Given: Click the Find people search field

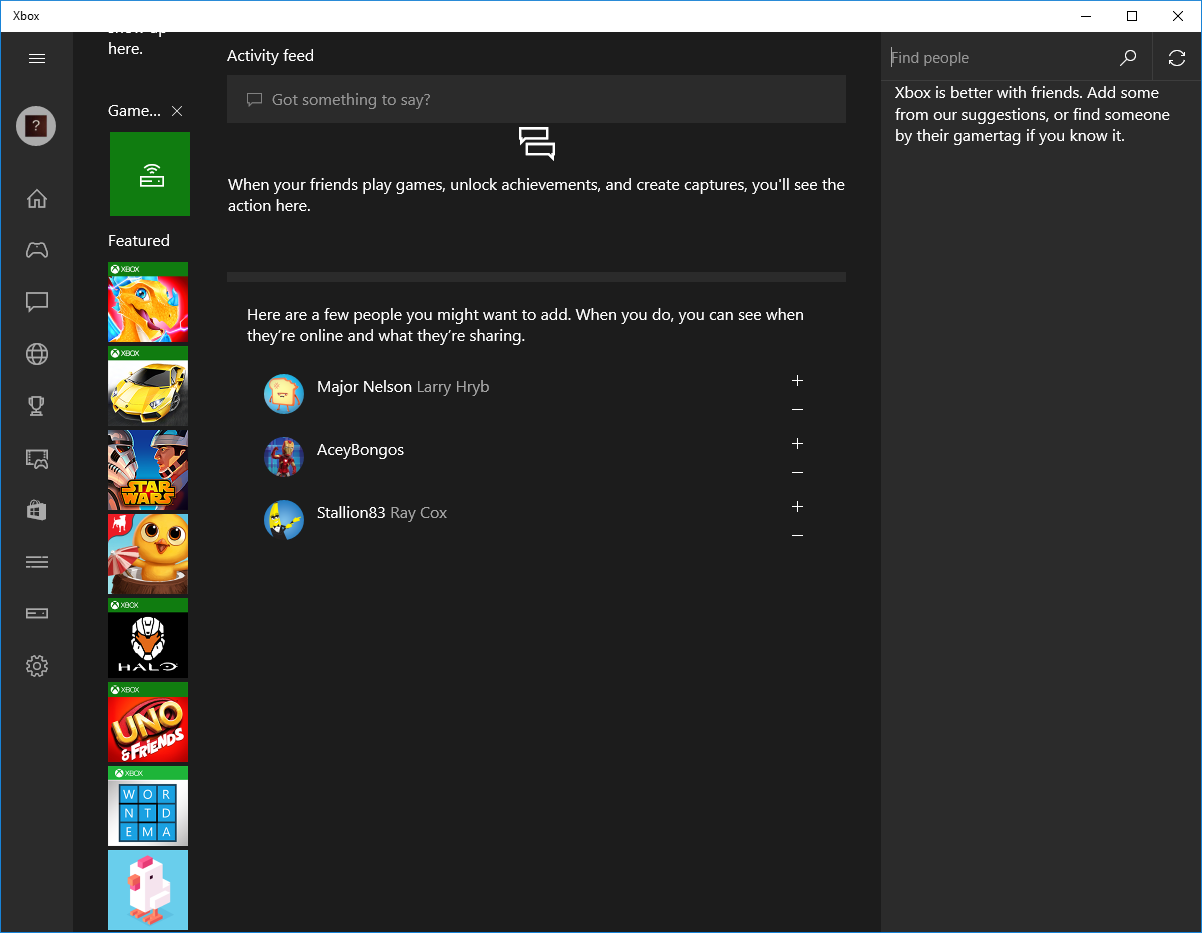Looking at the screenshot, I should pos(1000,58).
